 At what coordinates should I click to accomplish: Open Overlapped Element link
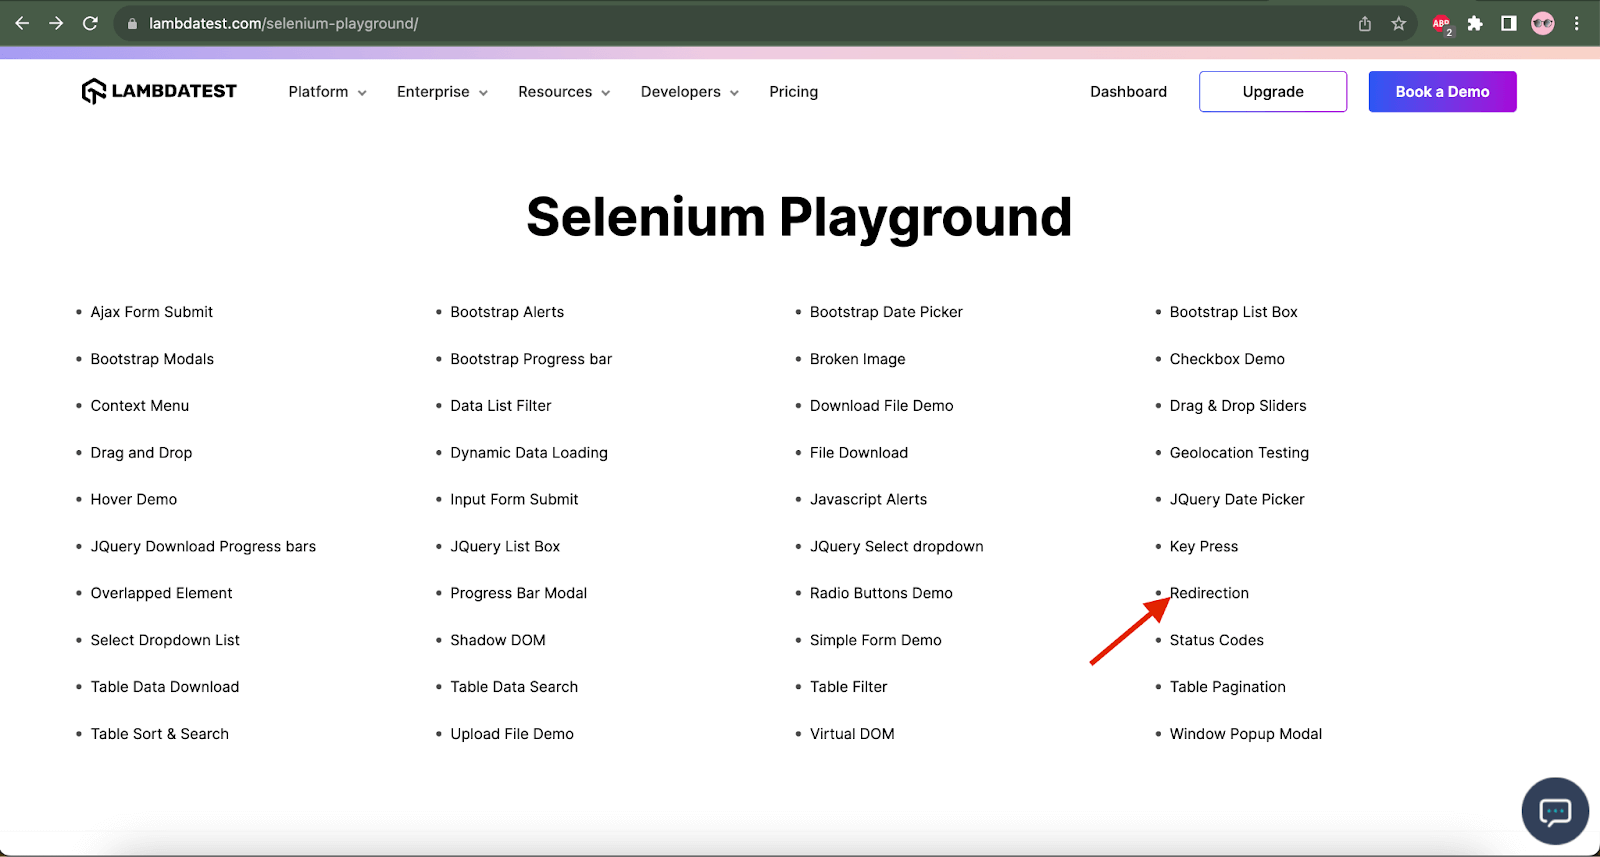[161, 594]
